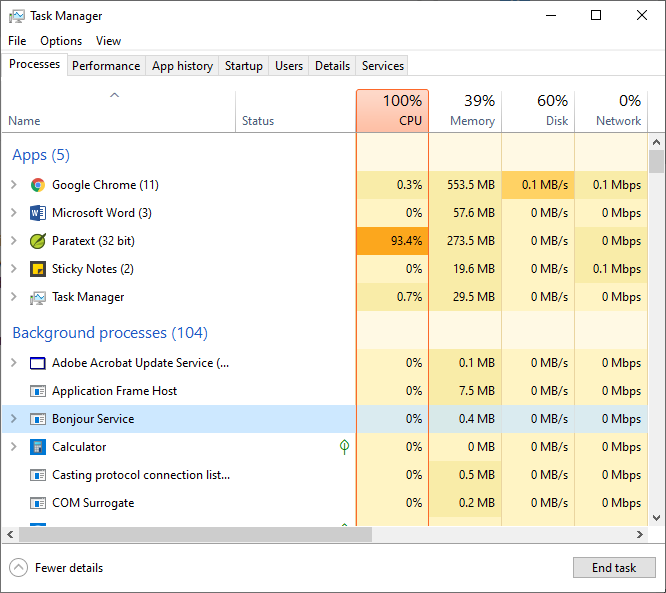Click the Background processes (104) heading
Image resolution: width=666 pixels, height=593 pixels.
point(110,333)
